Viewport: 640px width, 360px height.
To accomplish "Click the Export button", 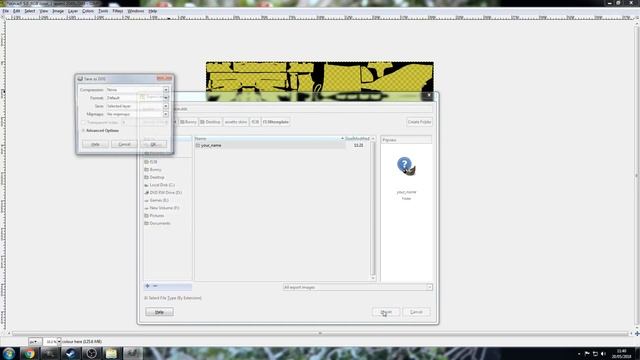I will [386, 312].
